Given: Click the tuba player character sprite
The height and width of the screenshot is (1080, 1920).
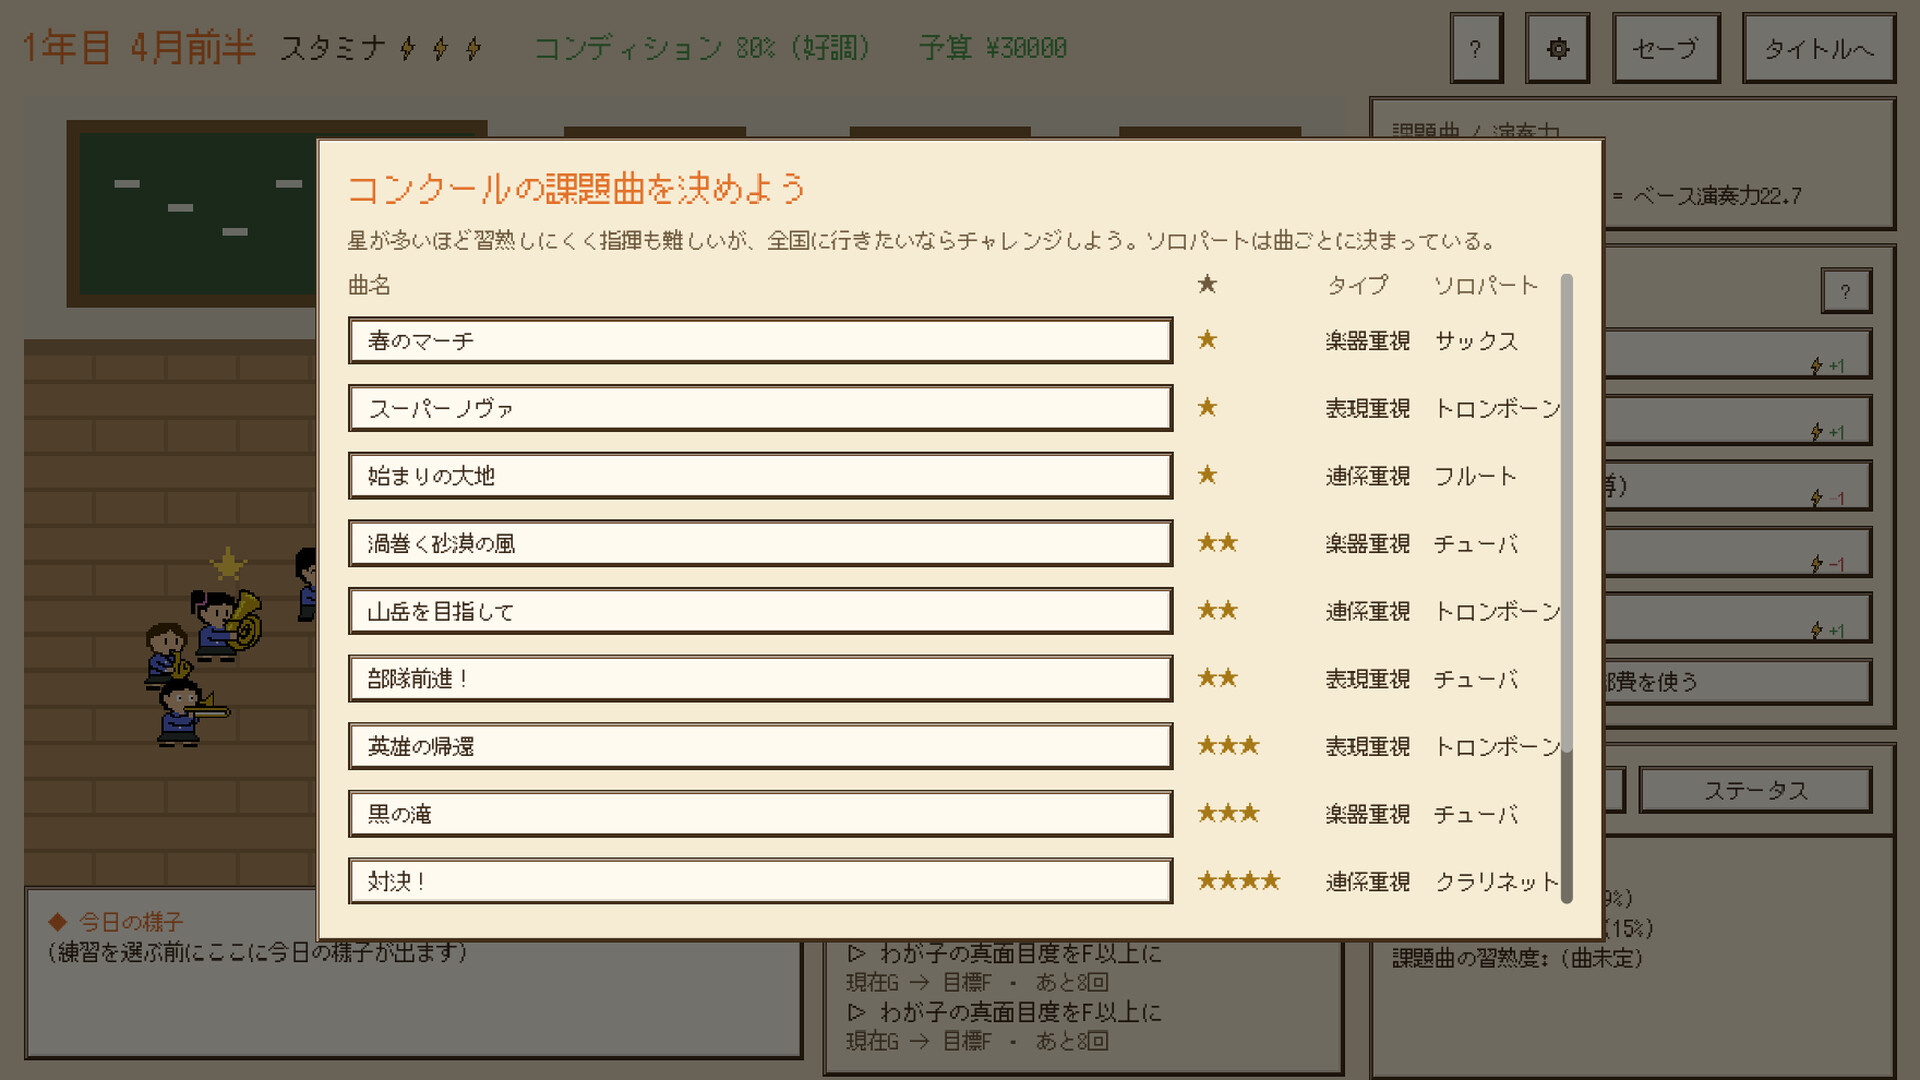Looking at the screenshot, I should pos(226,625).
